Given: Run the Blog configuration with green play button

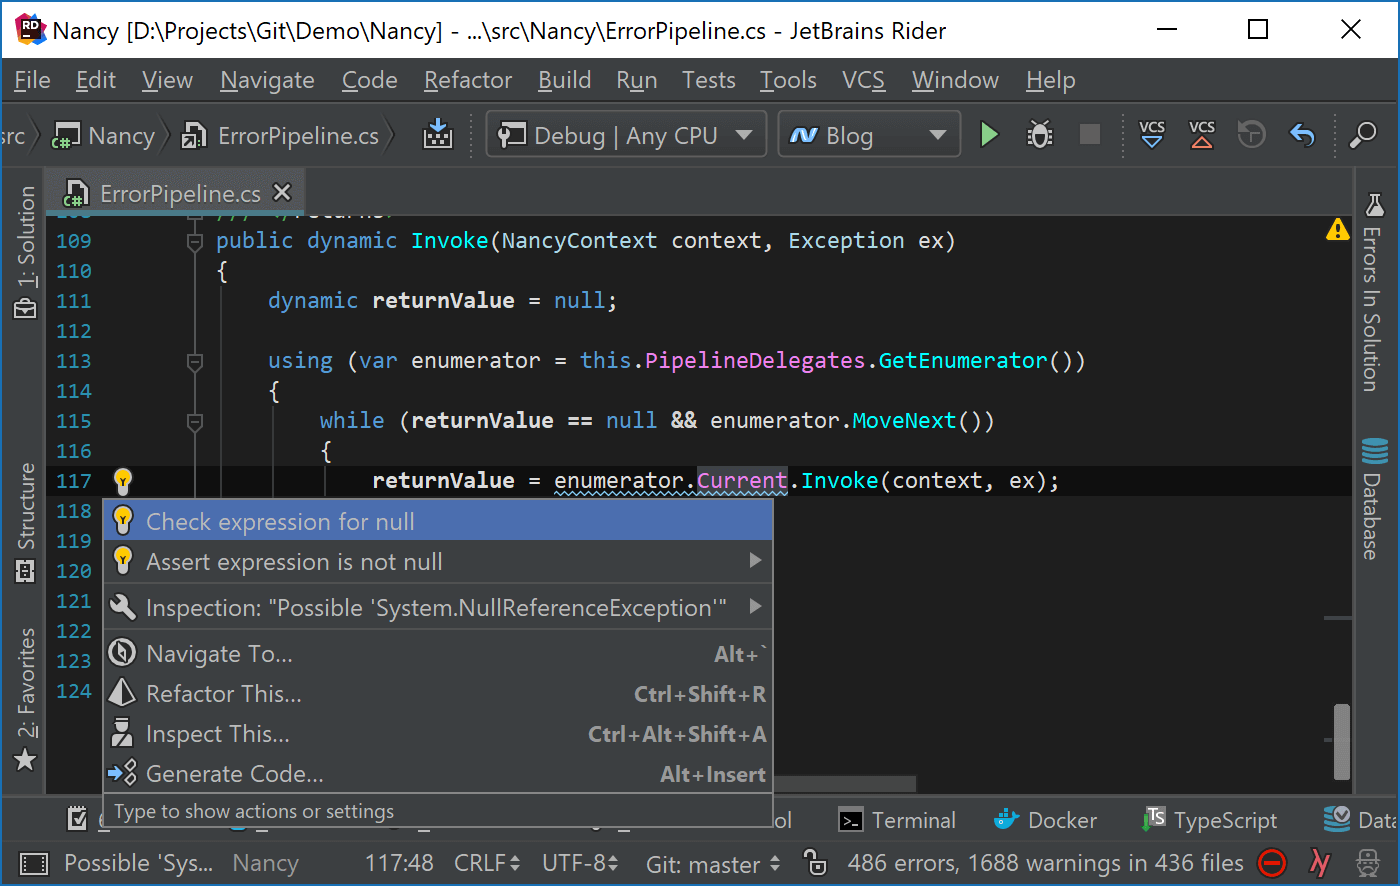Looking at the screenshot, I should pyautogui.click(x=989, y=134).
